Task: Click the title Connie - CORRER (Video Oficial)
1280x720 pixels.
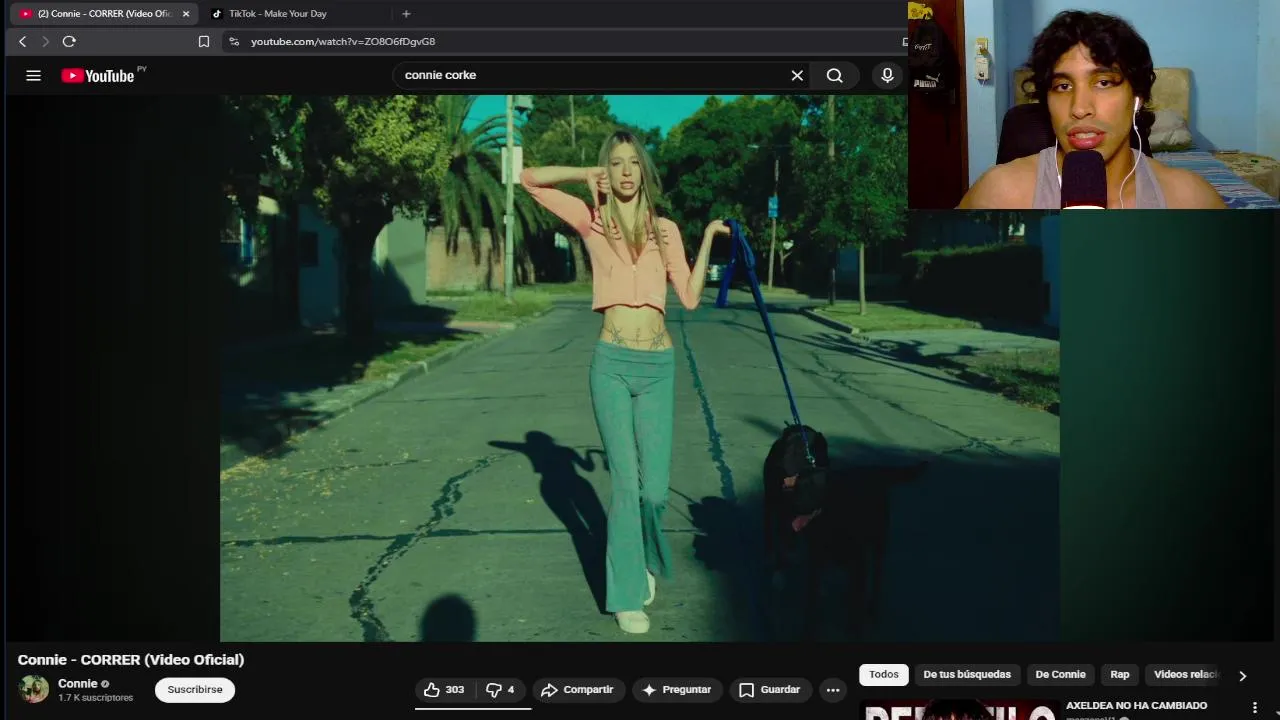Action: pos(131,660)
